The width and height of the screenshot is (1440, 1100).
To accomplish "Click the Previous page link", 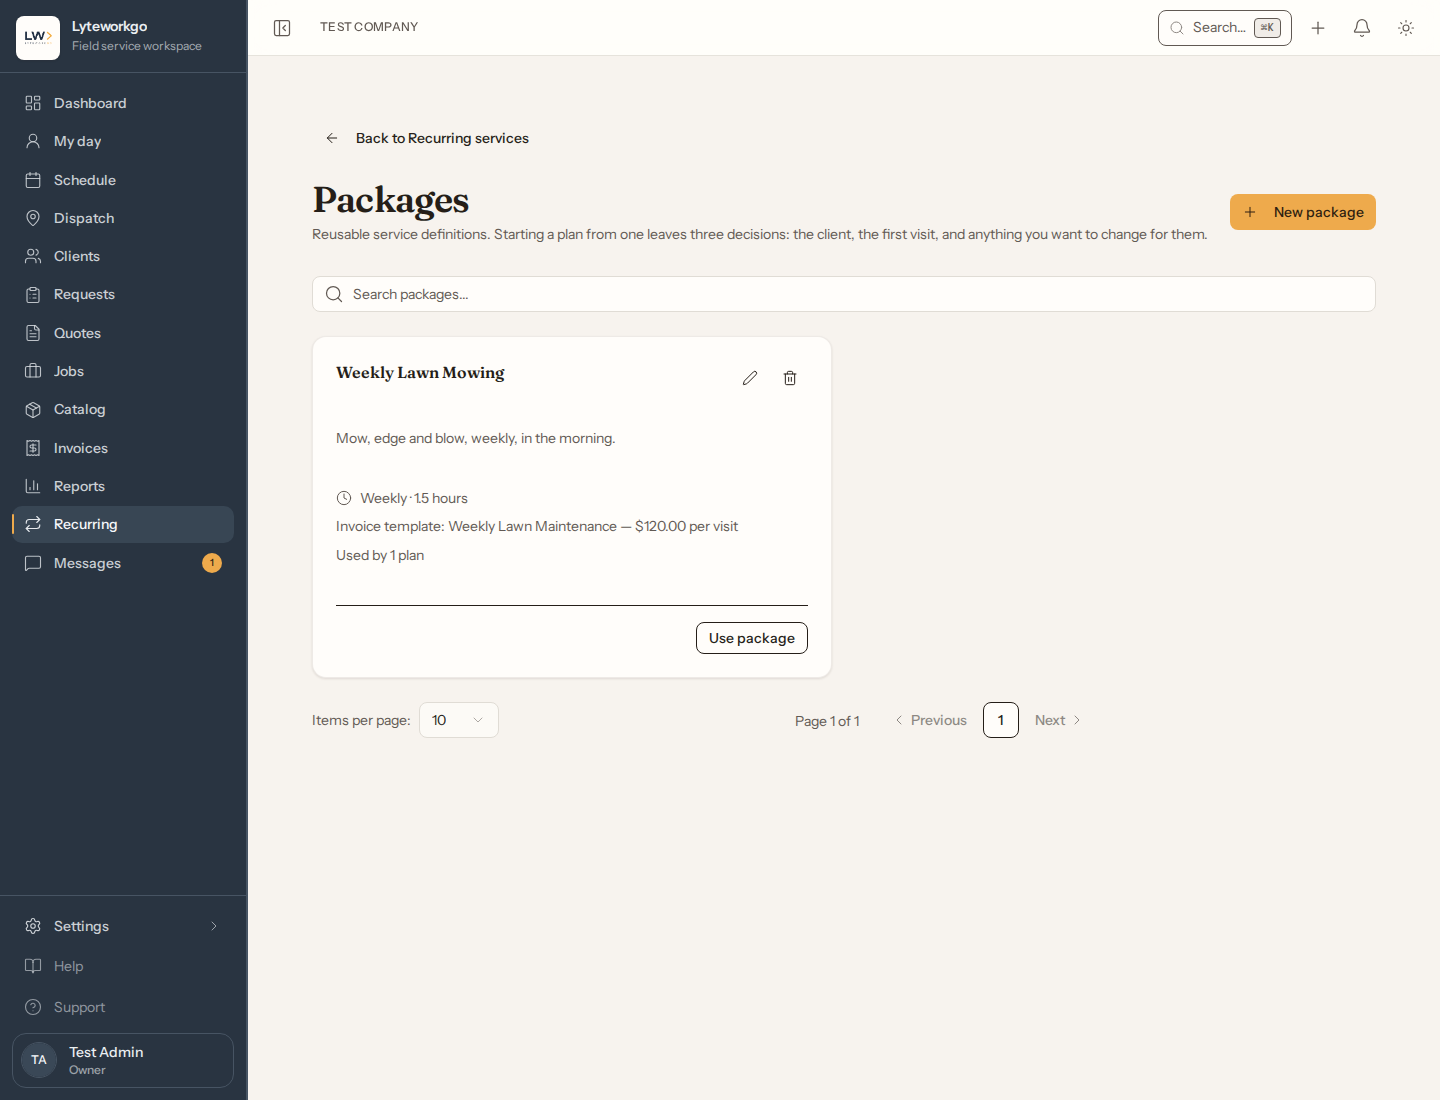I will [x=931, y=720].
